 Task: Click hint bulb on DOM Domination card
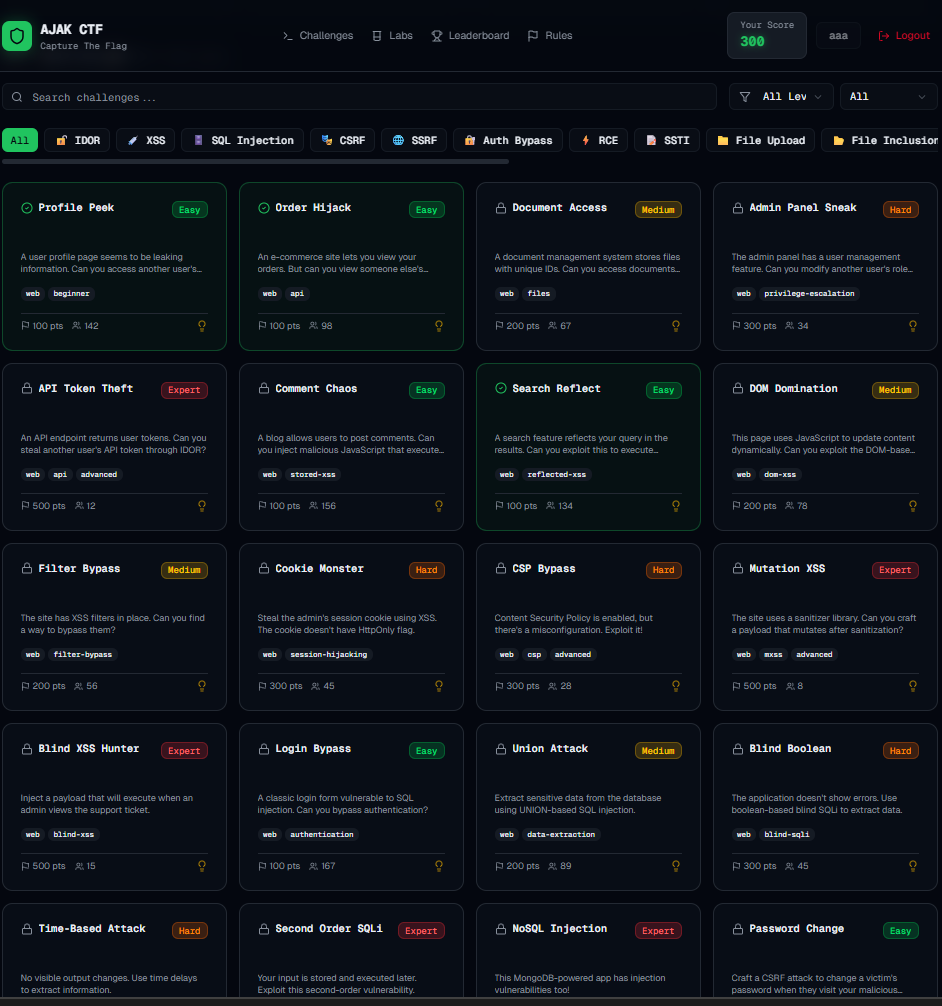[912, 506]
